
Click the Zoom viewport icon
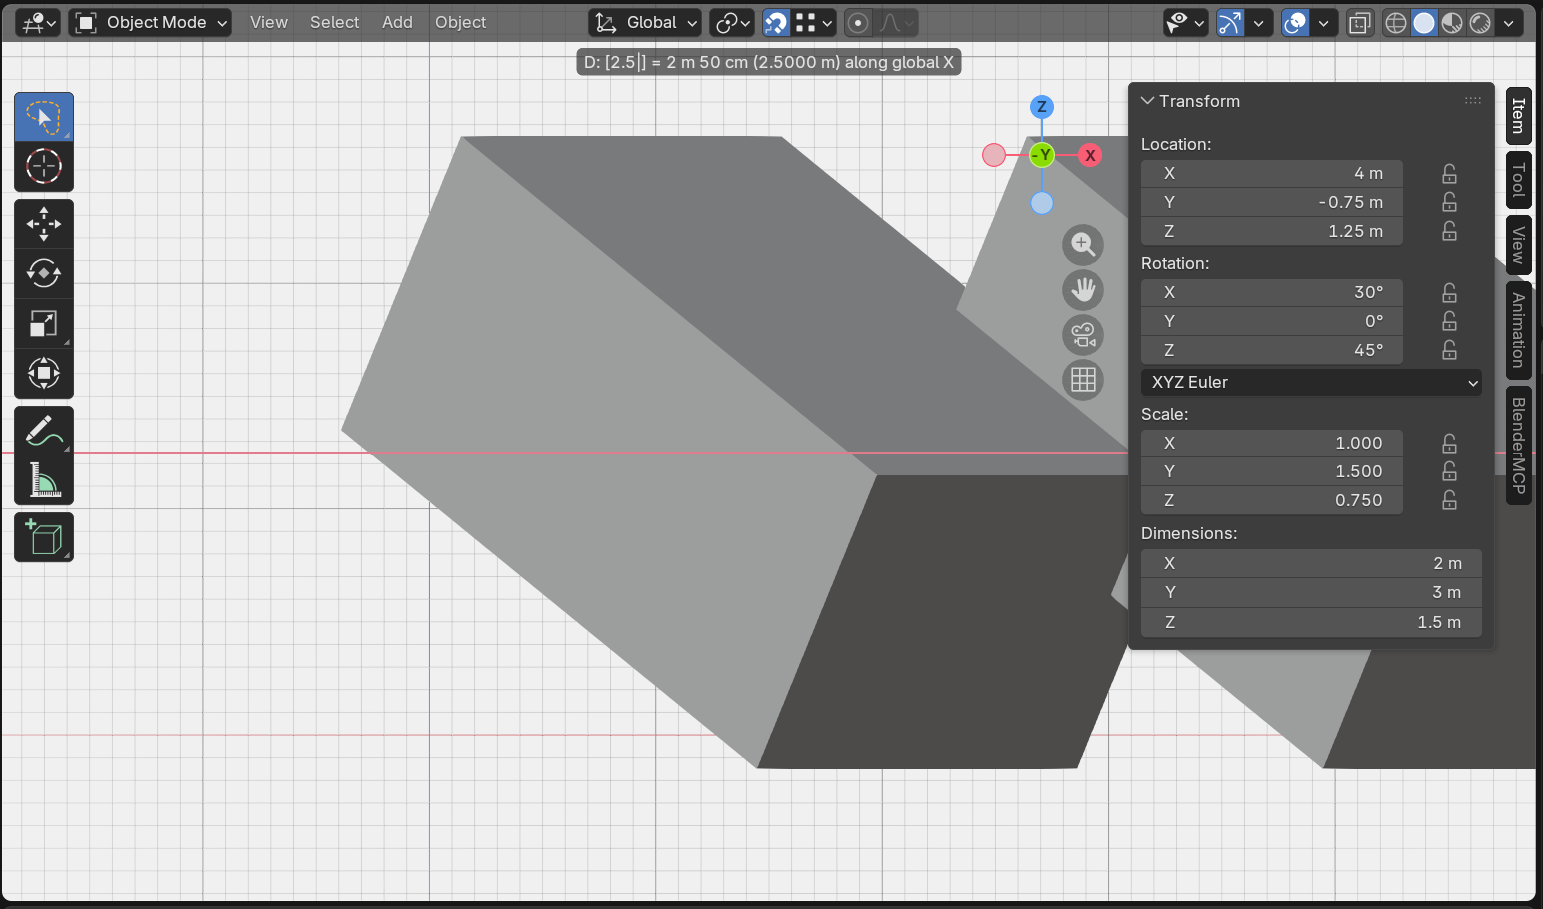click(1083, 244)
